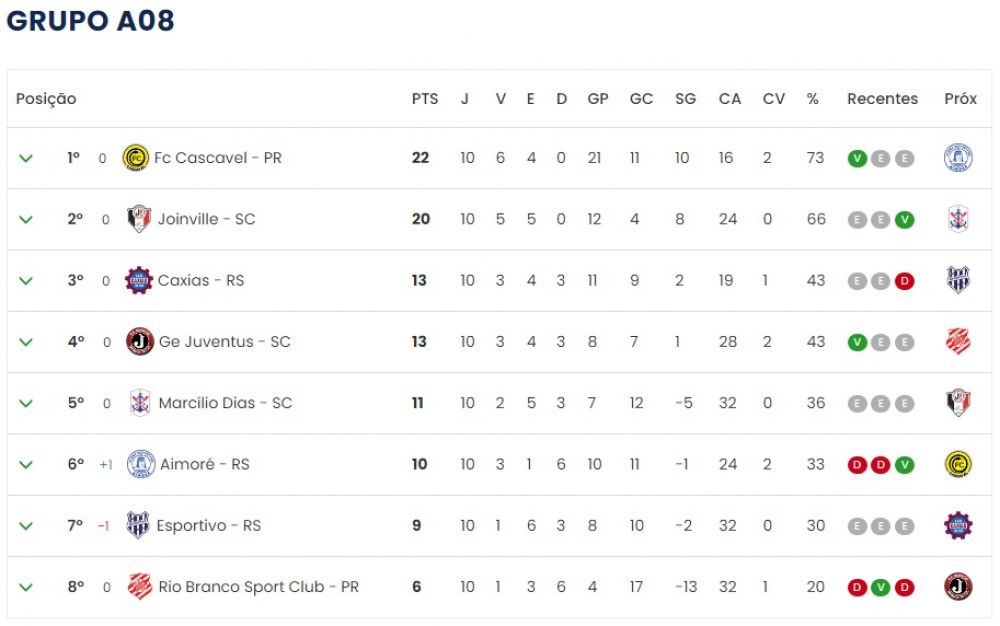
Task: Click the Aimoré club badge icon
Action: coord(141,464)
